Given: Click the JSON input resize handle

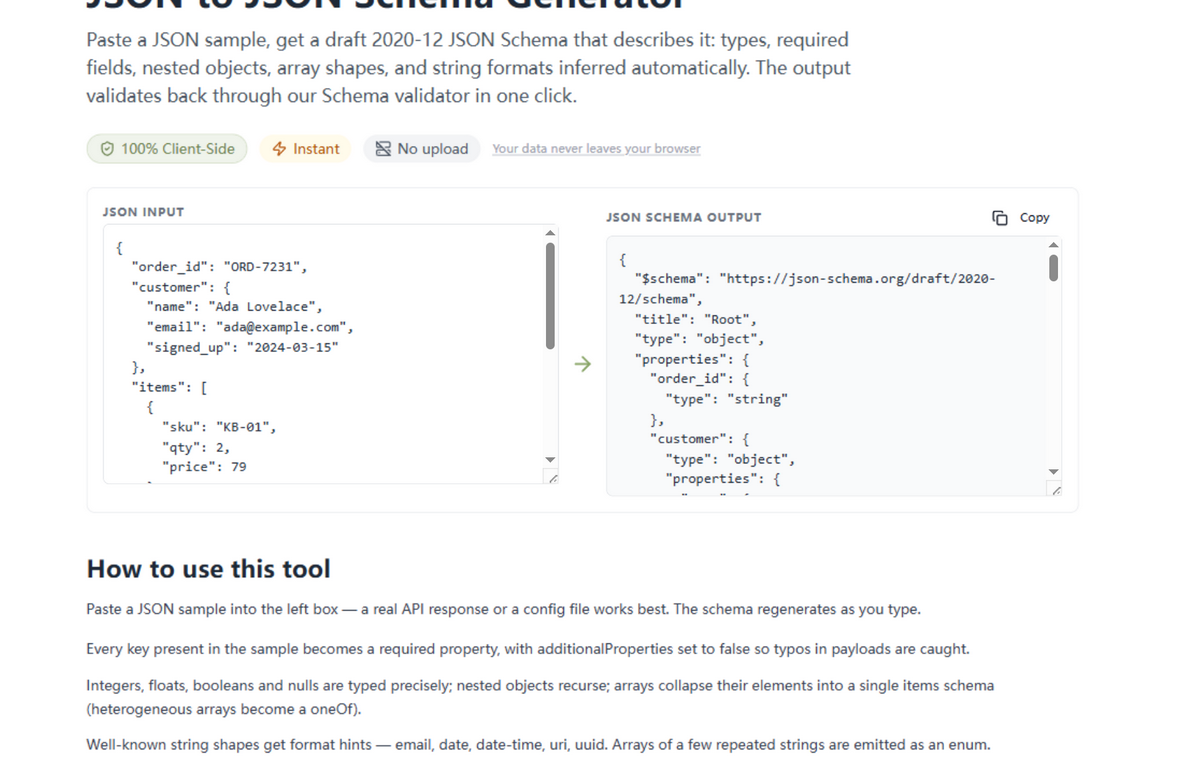Looking at the screenshot, I should (553, 479).
